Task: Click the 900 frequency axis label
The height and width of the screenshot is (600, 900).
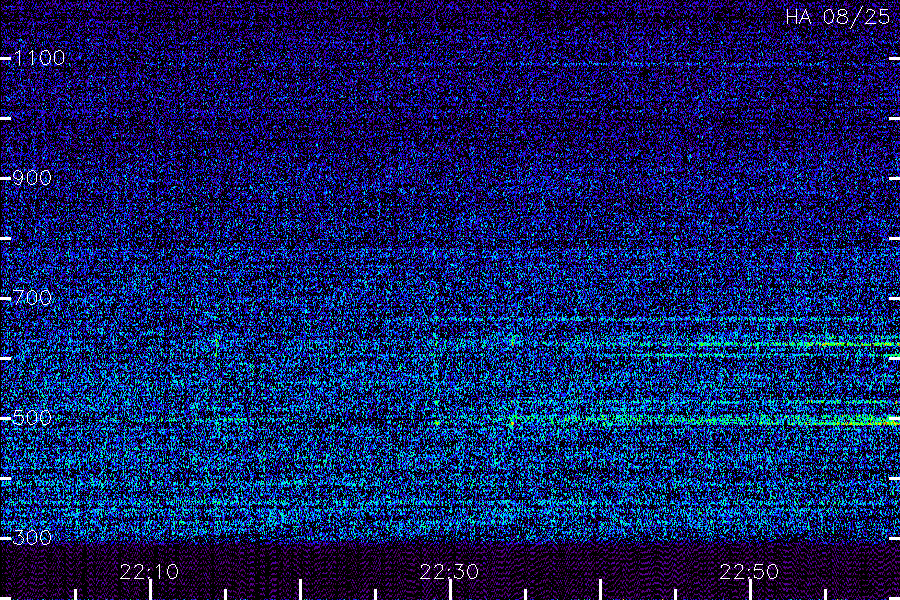Action: pyautogui.click(x=32, y=178)
